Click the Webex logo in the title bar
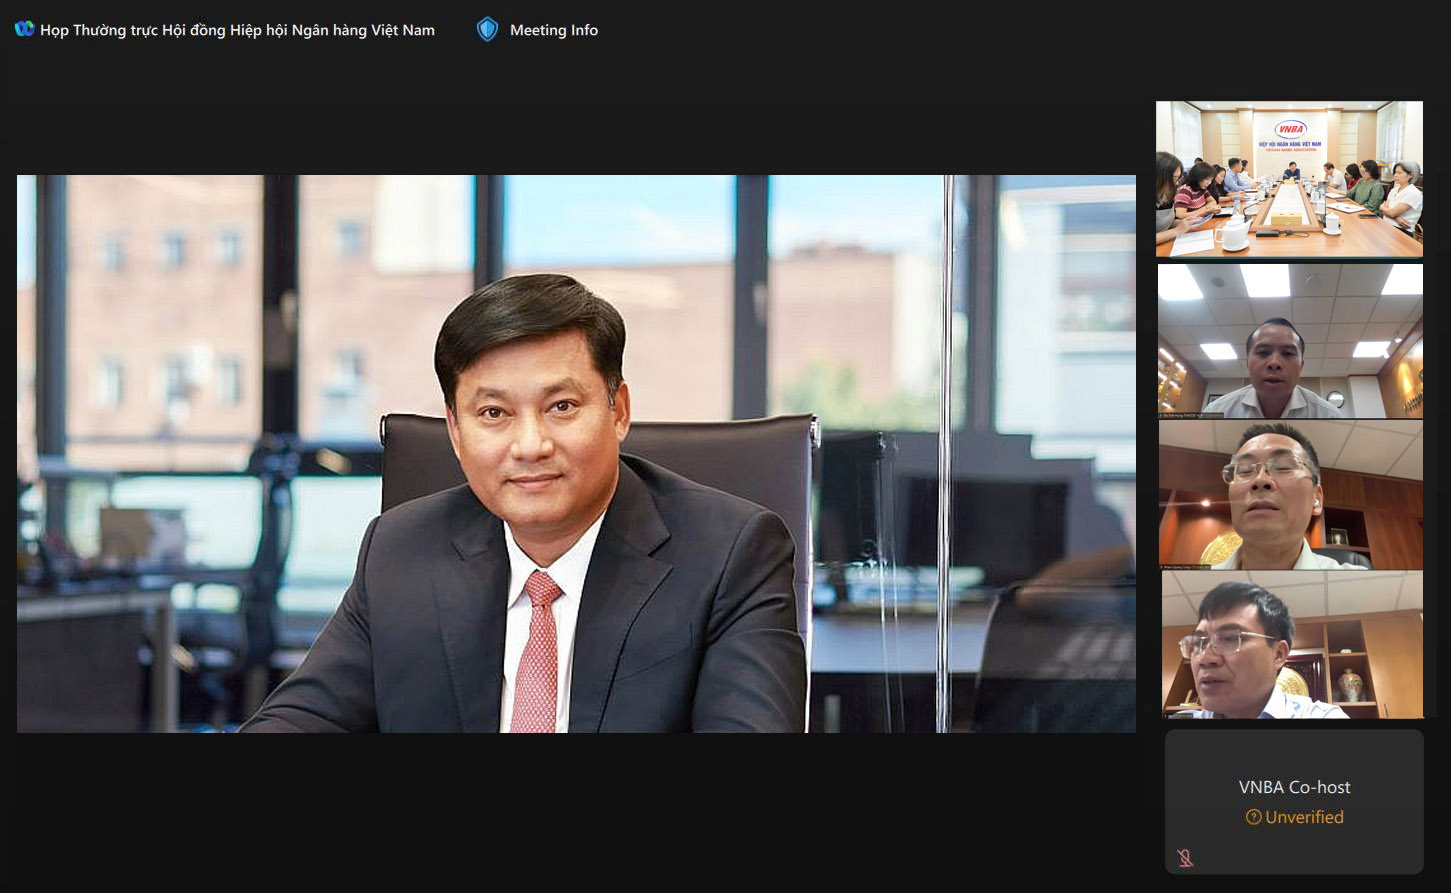Viewport: 1451px width, 893px height. [x=24, y=29]
